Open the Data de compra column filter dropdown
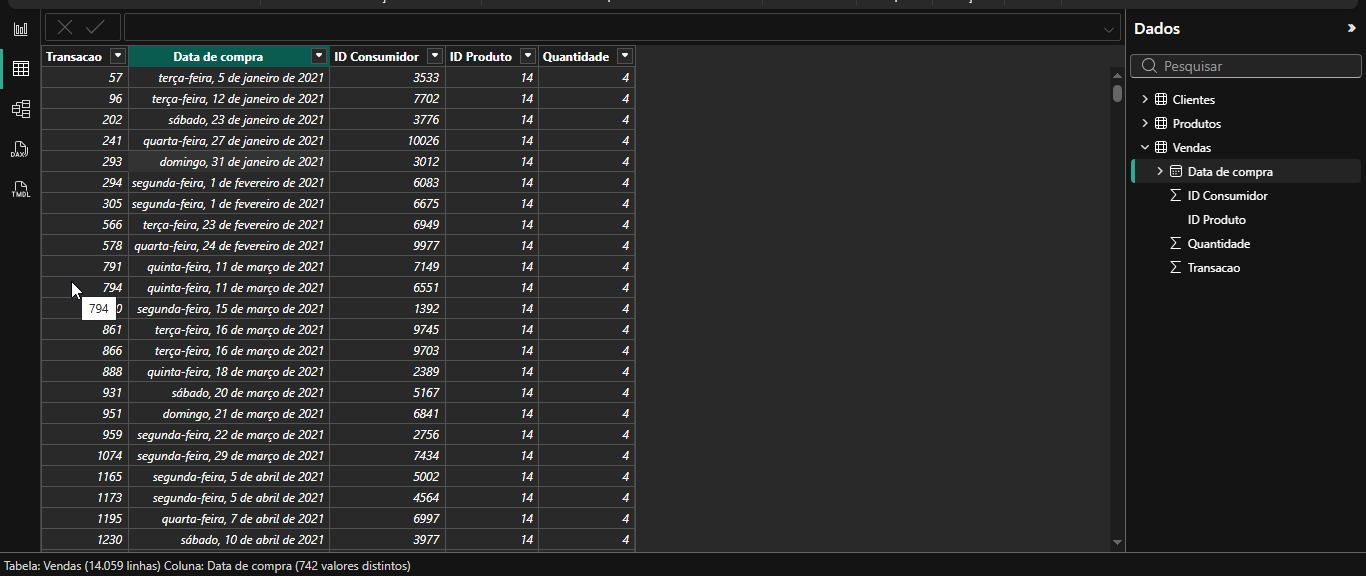The width and height of the screenshot is (1366, 576). 319,56
